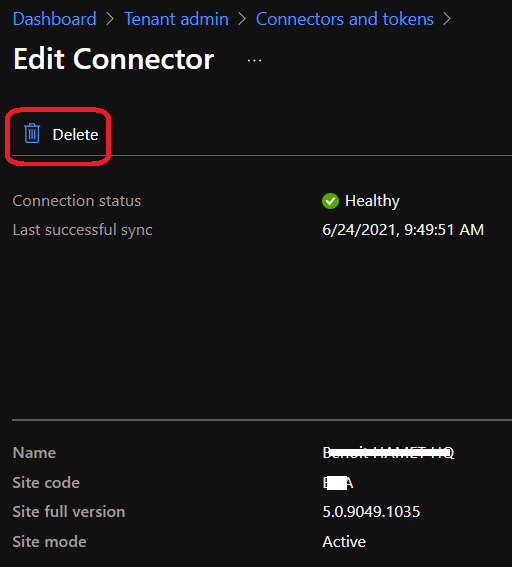Click the Site code value
Viewport: 512px width, 567px height.
click(x=338, y=483)
